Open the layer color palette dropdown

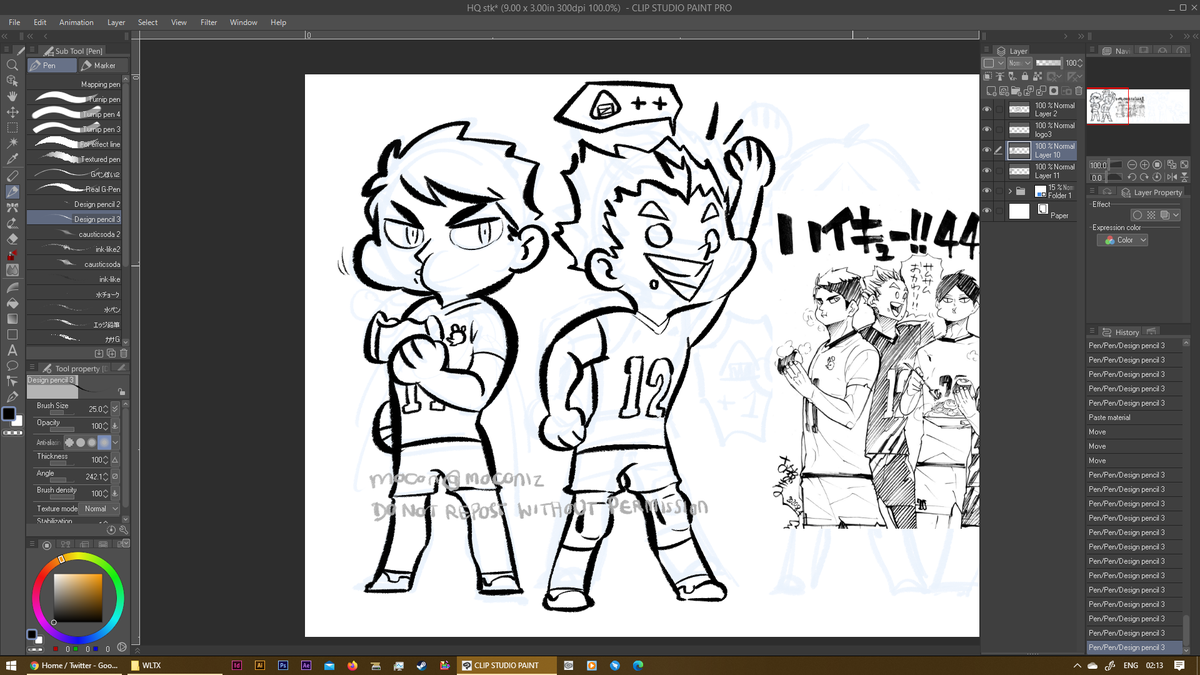tap(993, 63)
